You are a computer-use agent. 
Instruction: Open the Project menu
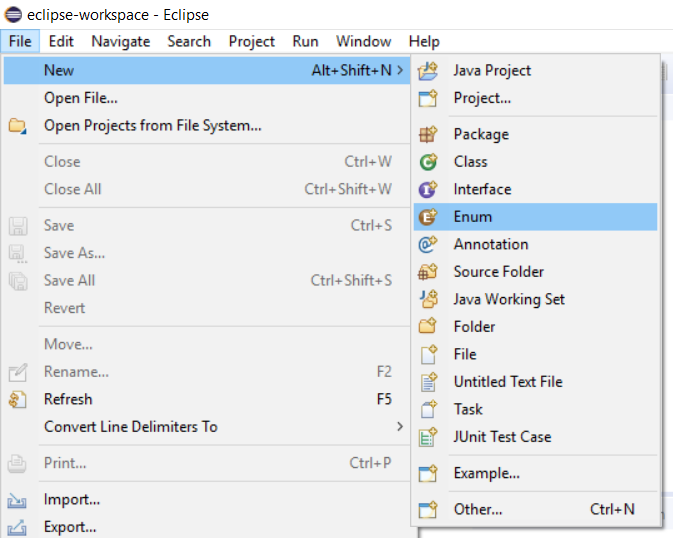252,41
